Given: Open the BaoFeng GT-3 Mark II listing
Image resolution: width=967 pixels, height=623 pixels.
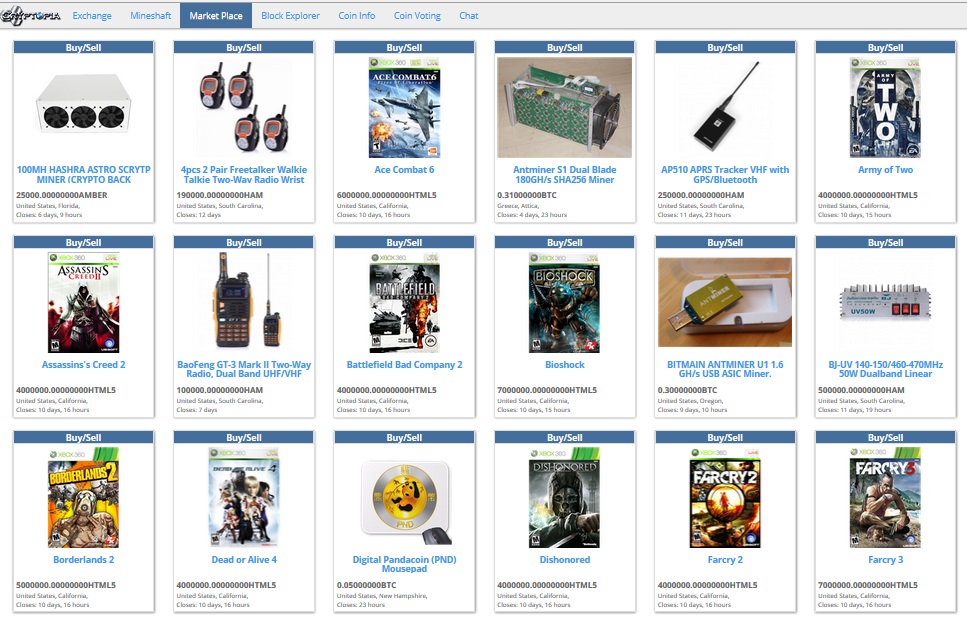Looking at the screenshot, I should click(x=244, y=369).
